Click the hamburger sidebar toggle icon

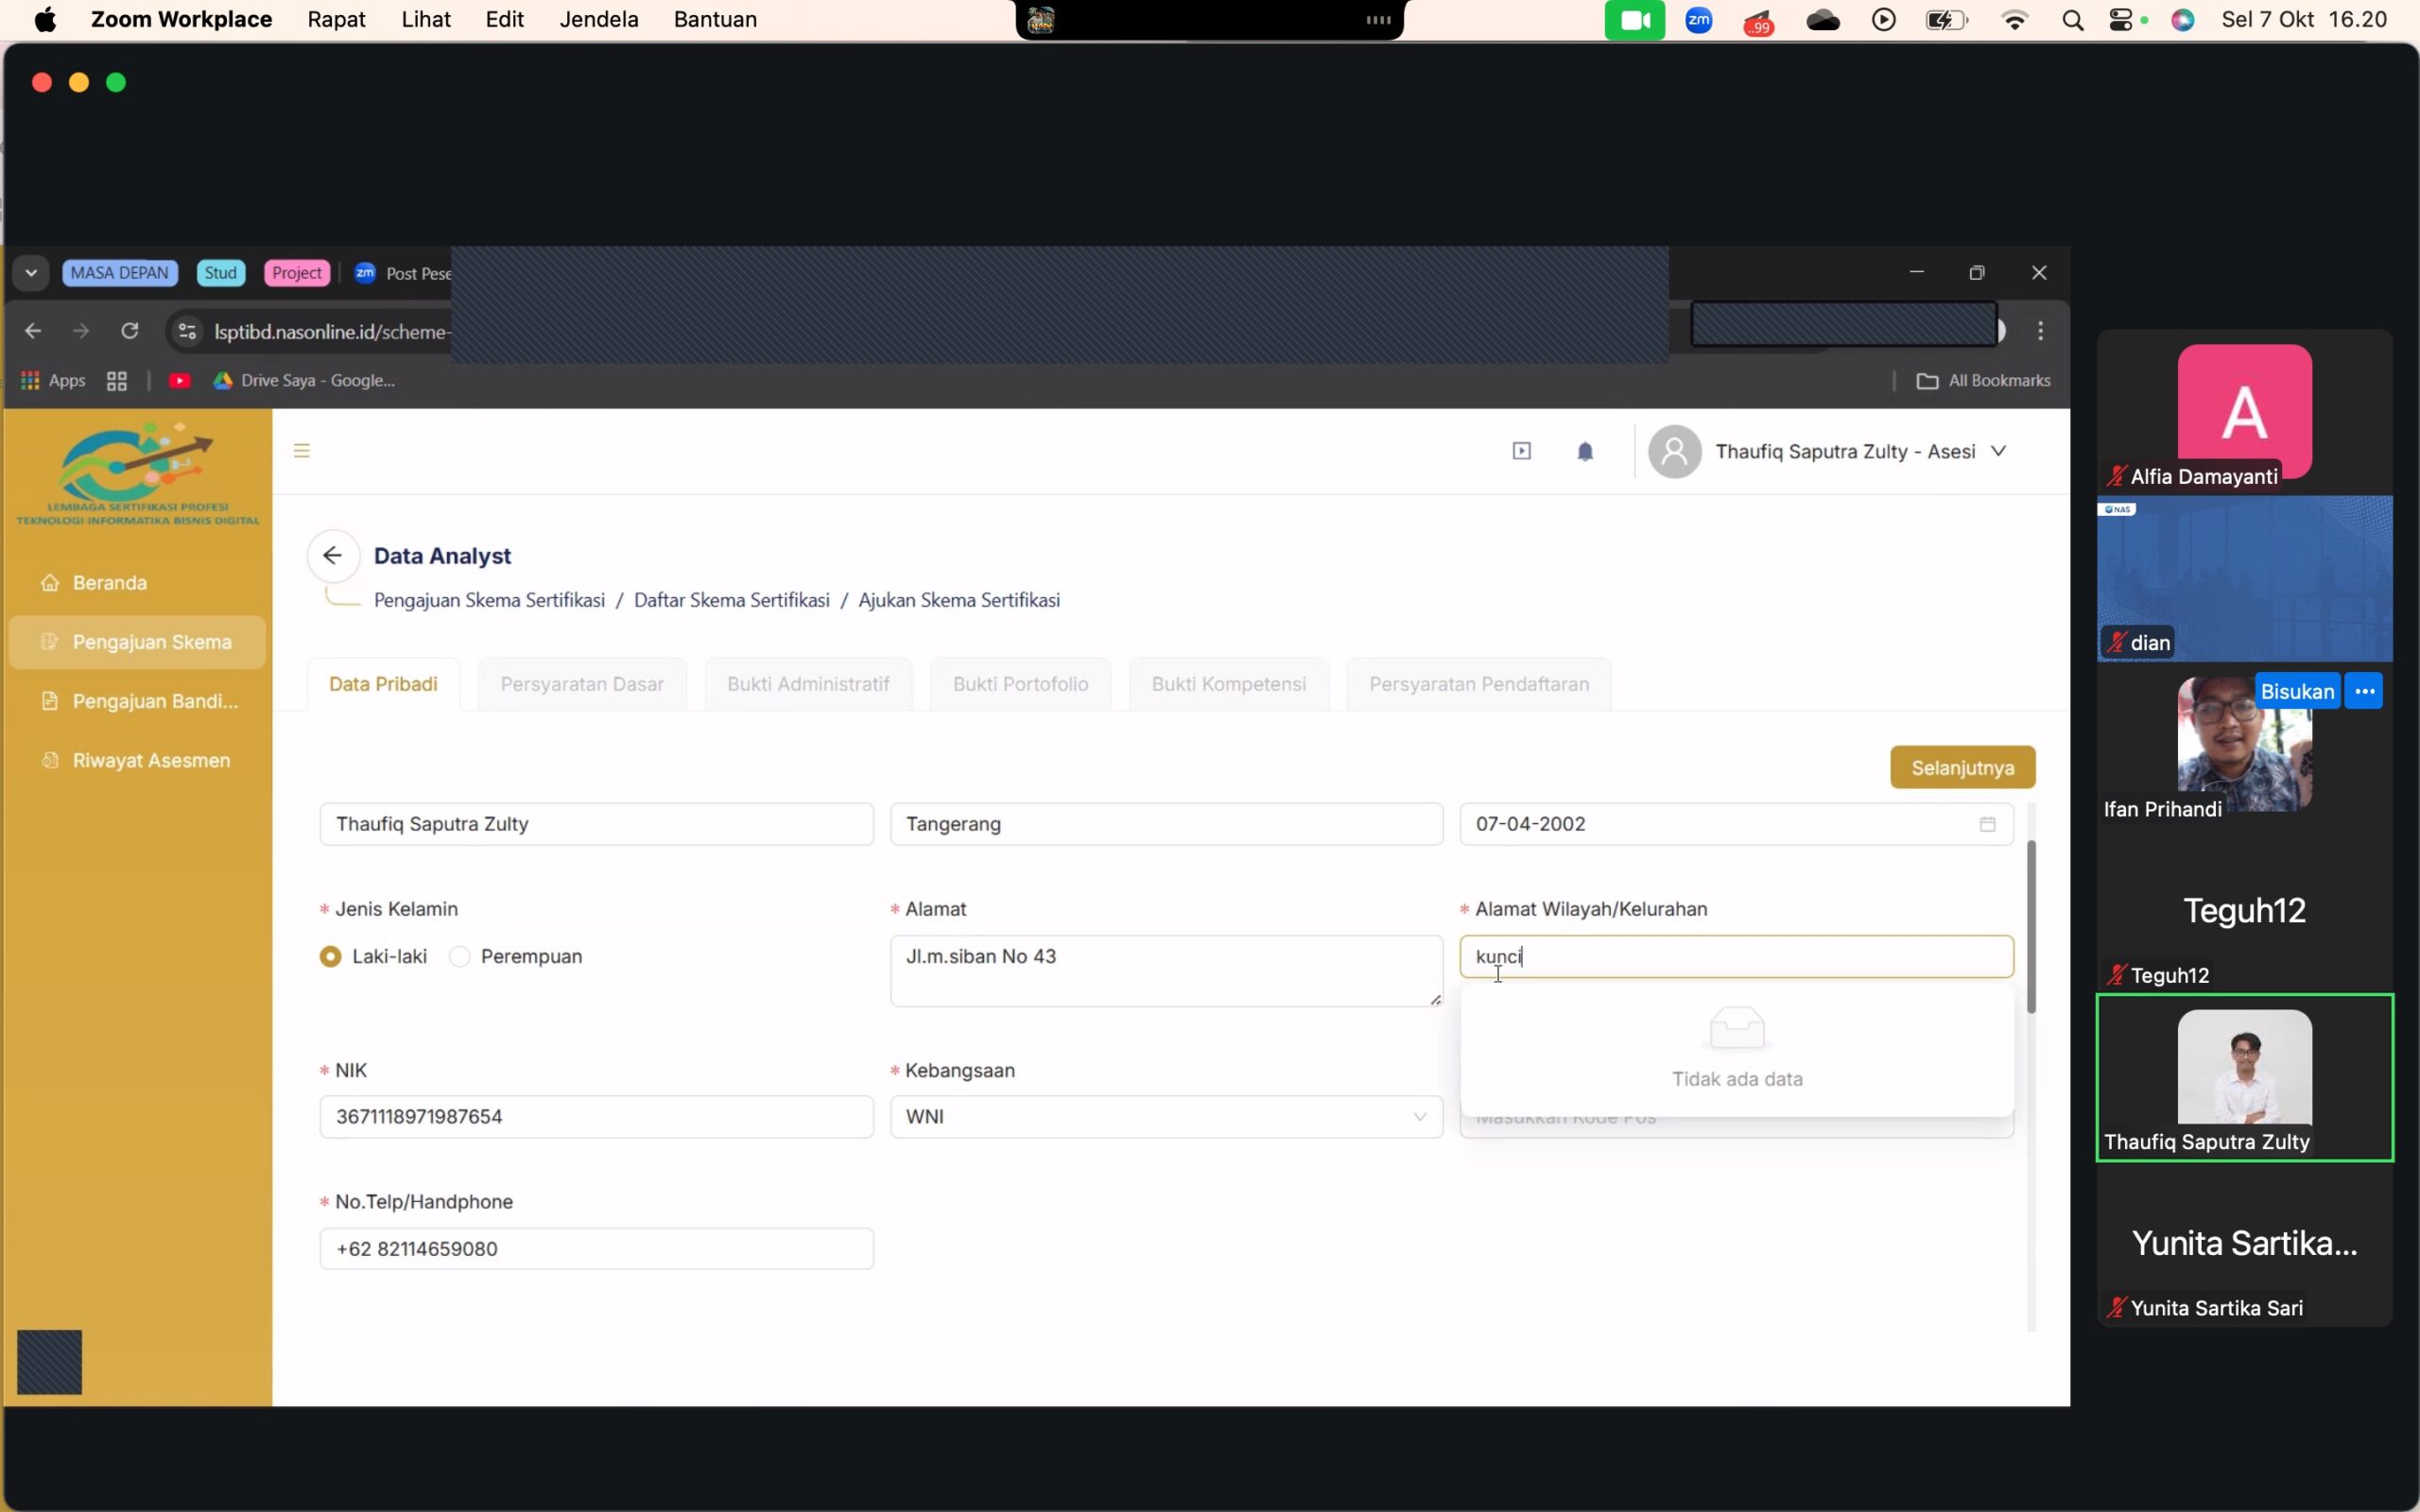pyautogui.click(x=301, y=451)
